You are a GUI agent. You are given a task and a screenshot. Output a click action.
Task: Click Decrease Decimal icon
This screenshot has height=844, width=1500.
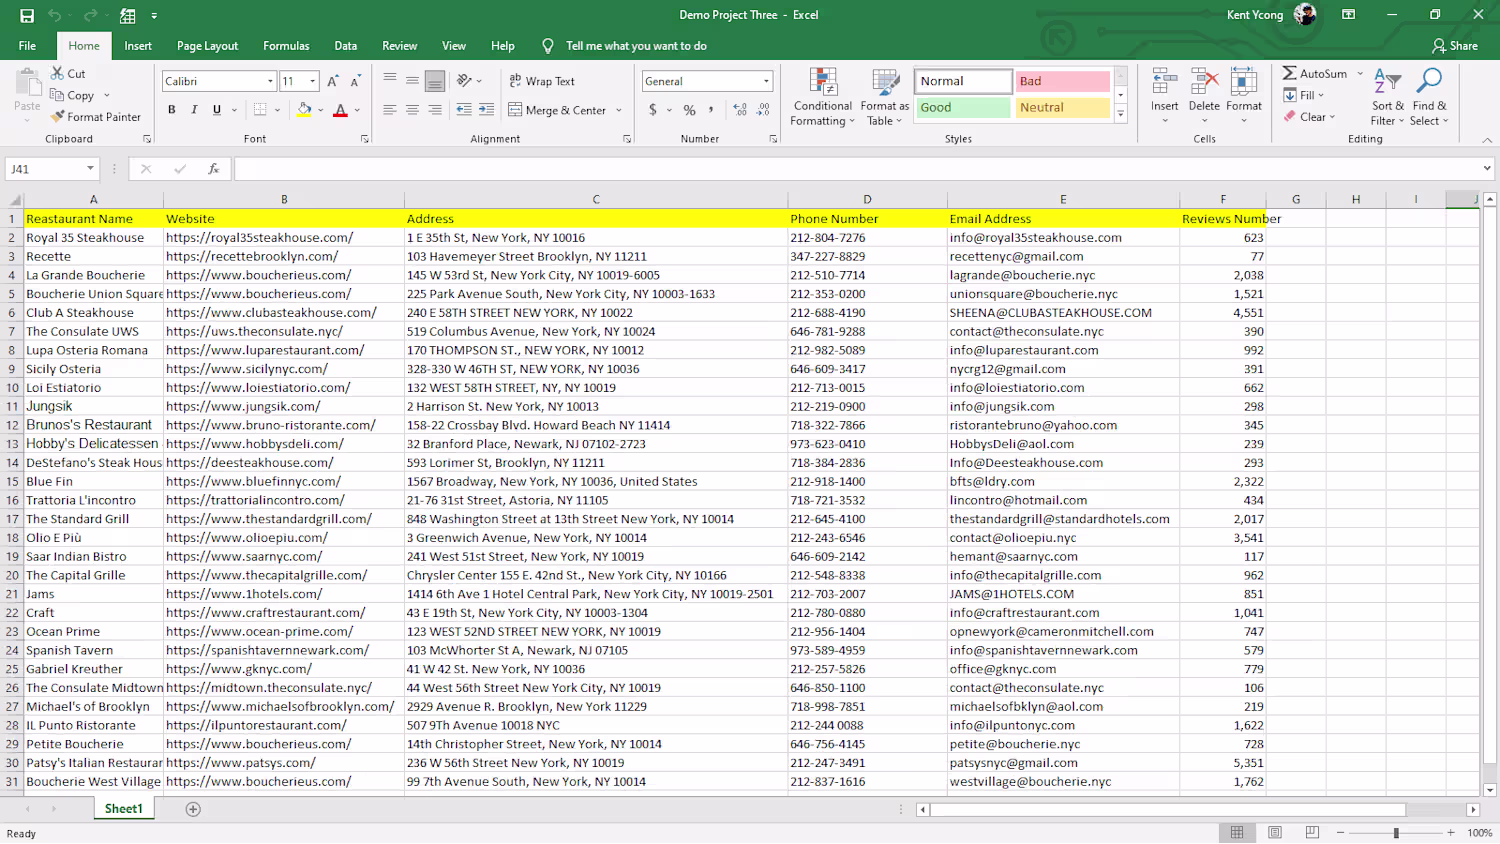coord(763,110)
